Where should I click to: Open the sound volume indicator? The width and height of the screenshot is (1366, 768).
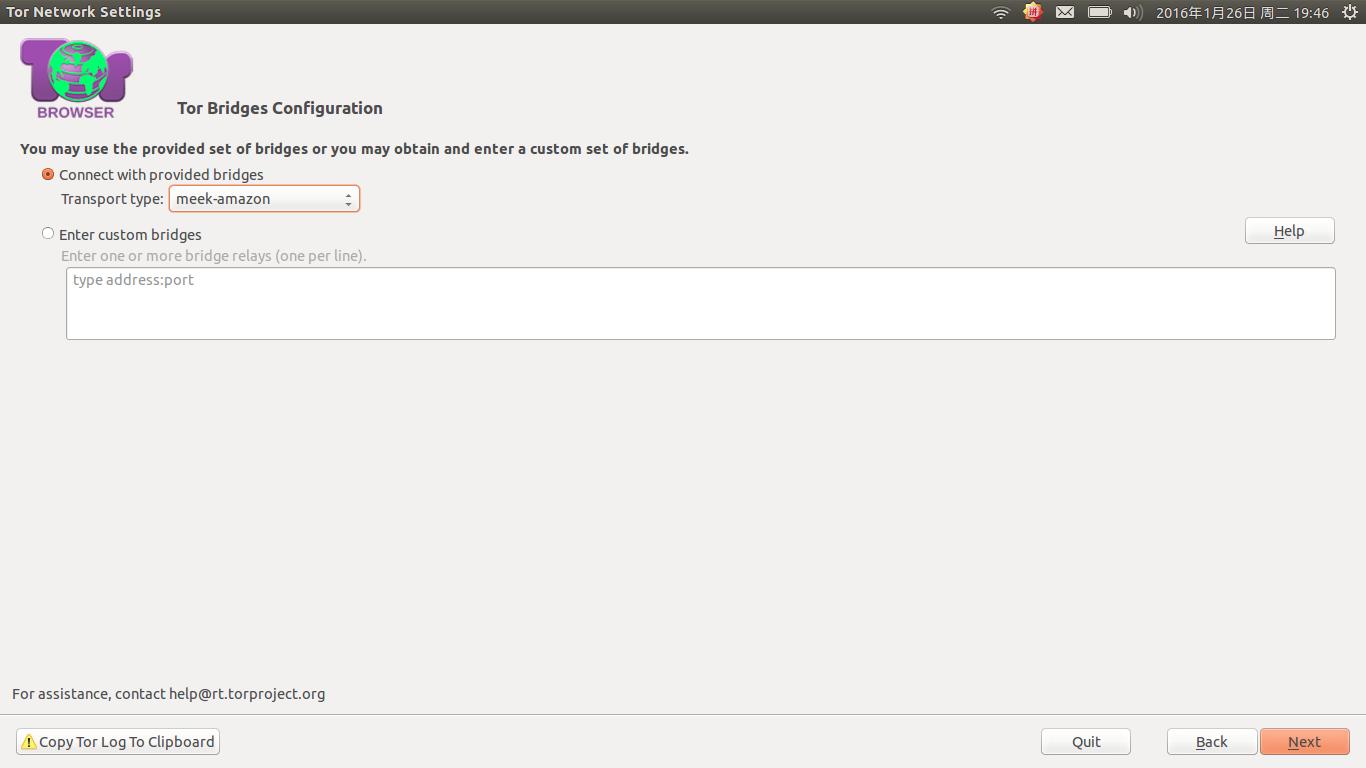coord(1132,12)
